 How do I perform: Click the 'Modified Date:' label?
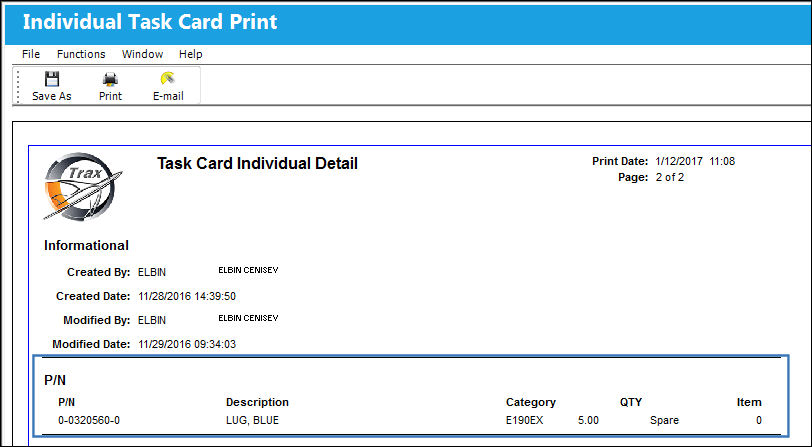[91, 344]
